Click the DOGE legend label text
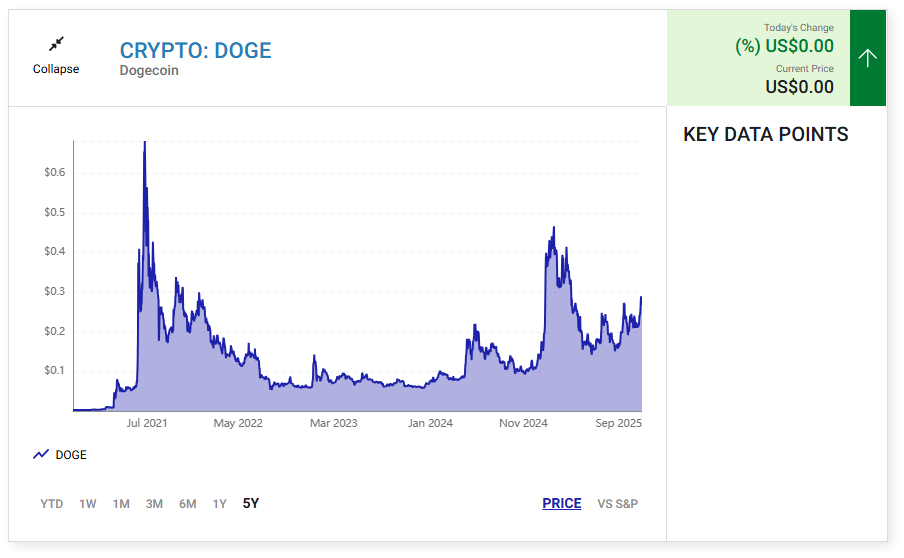The image size is (904, 558). tap(71, 455)
